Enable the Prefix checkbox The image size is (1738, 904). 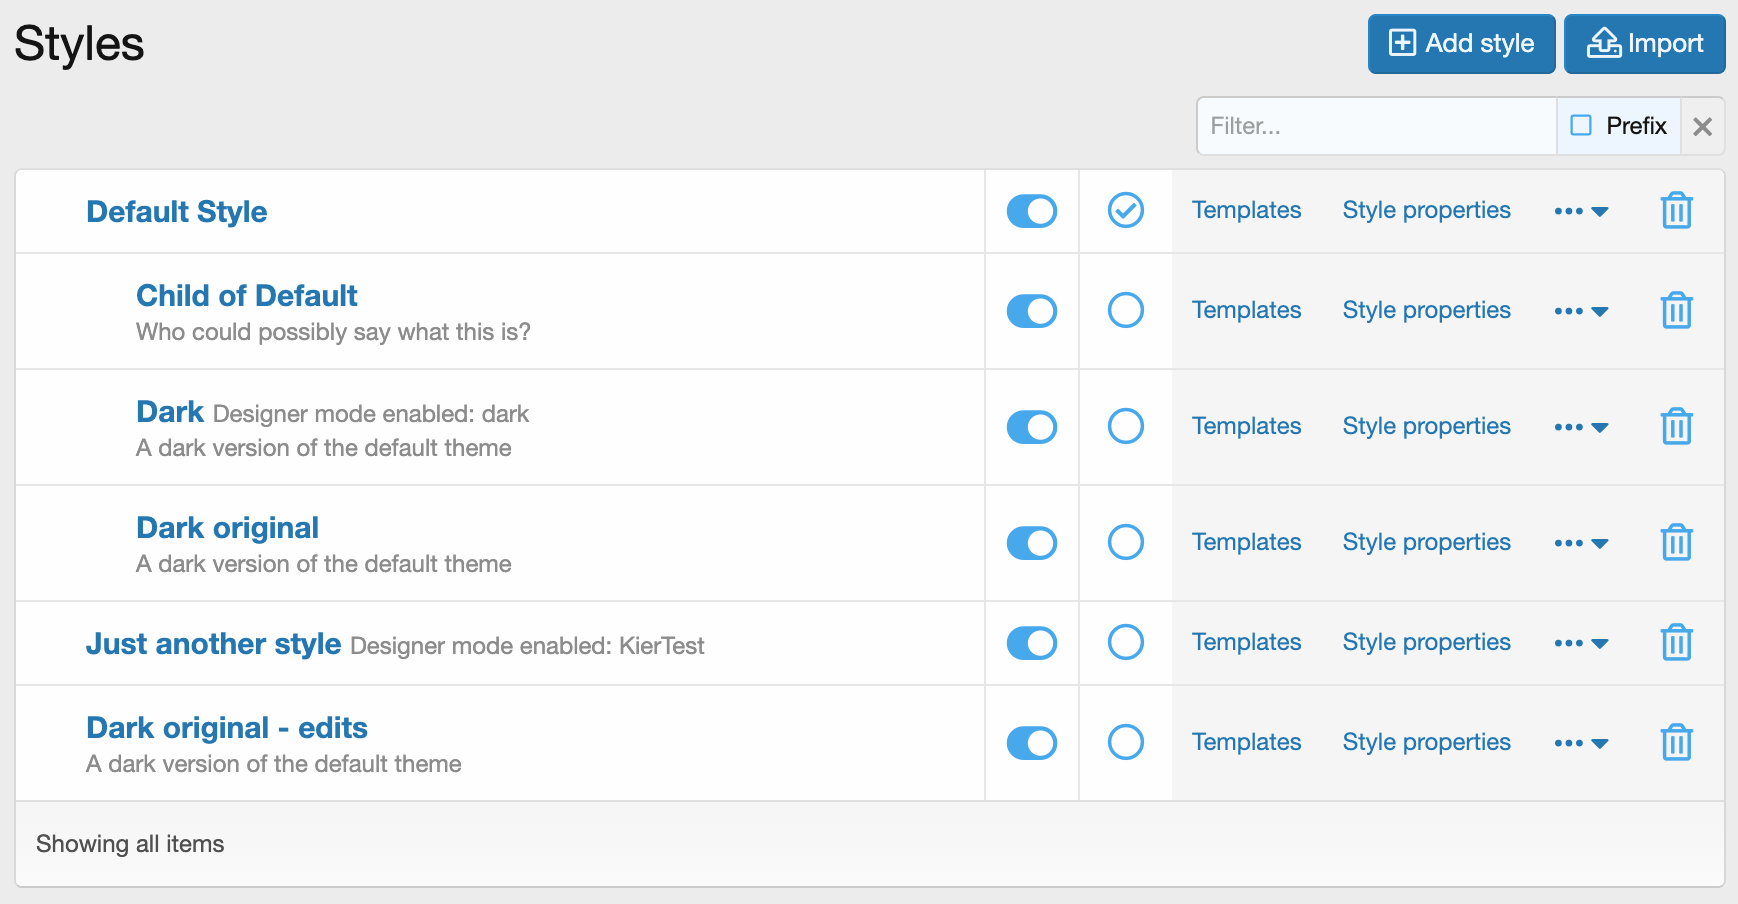tap(1581, 126)
